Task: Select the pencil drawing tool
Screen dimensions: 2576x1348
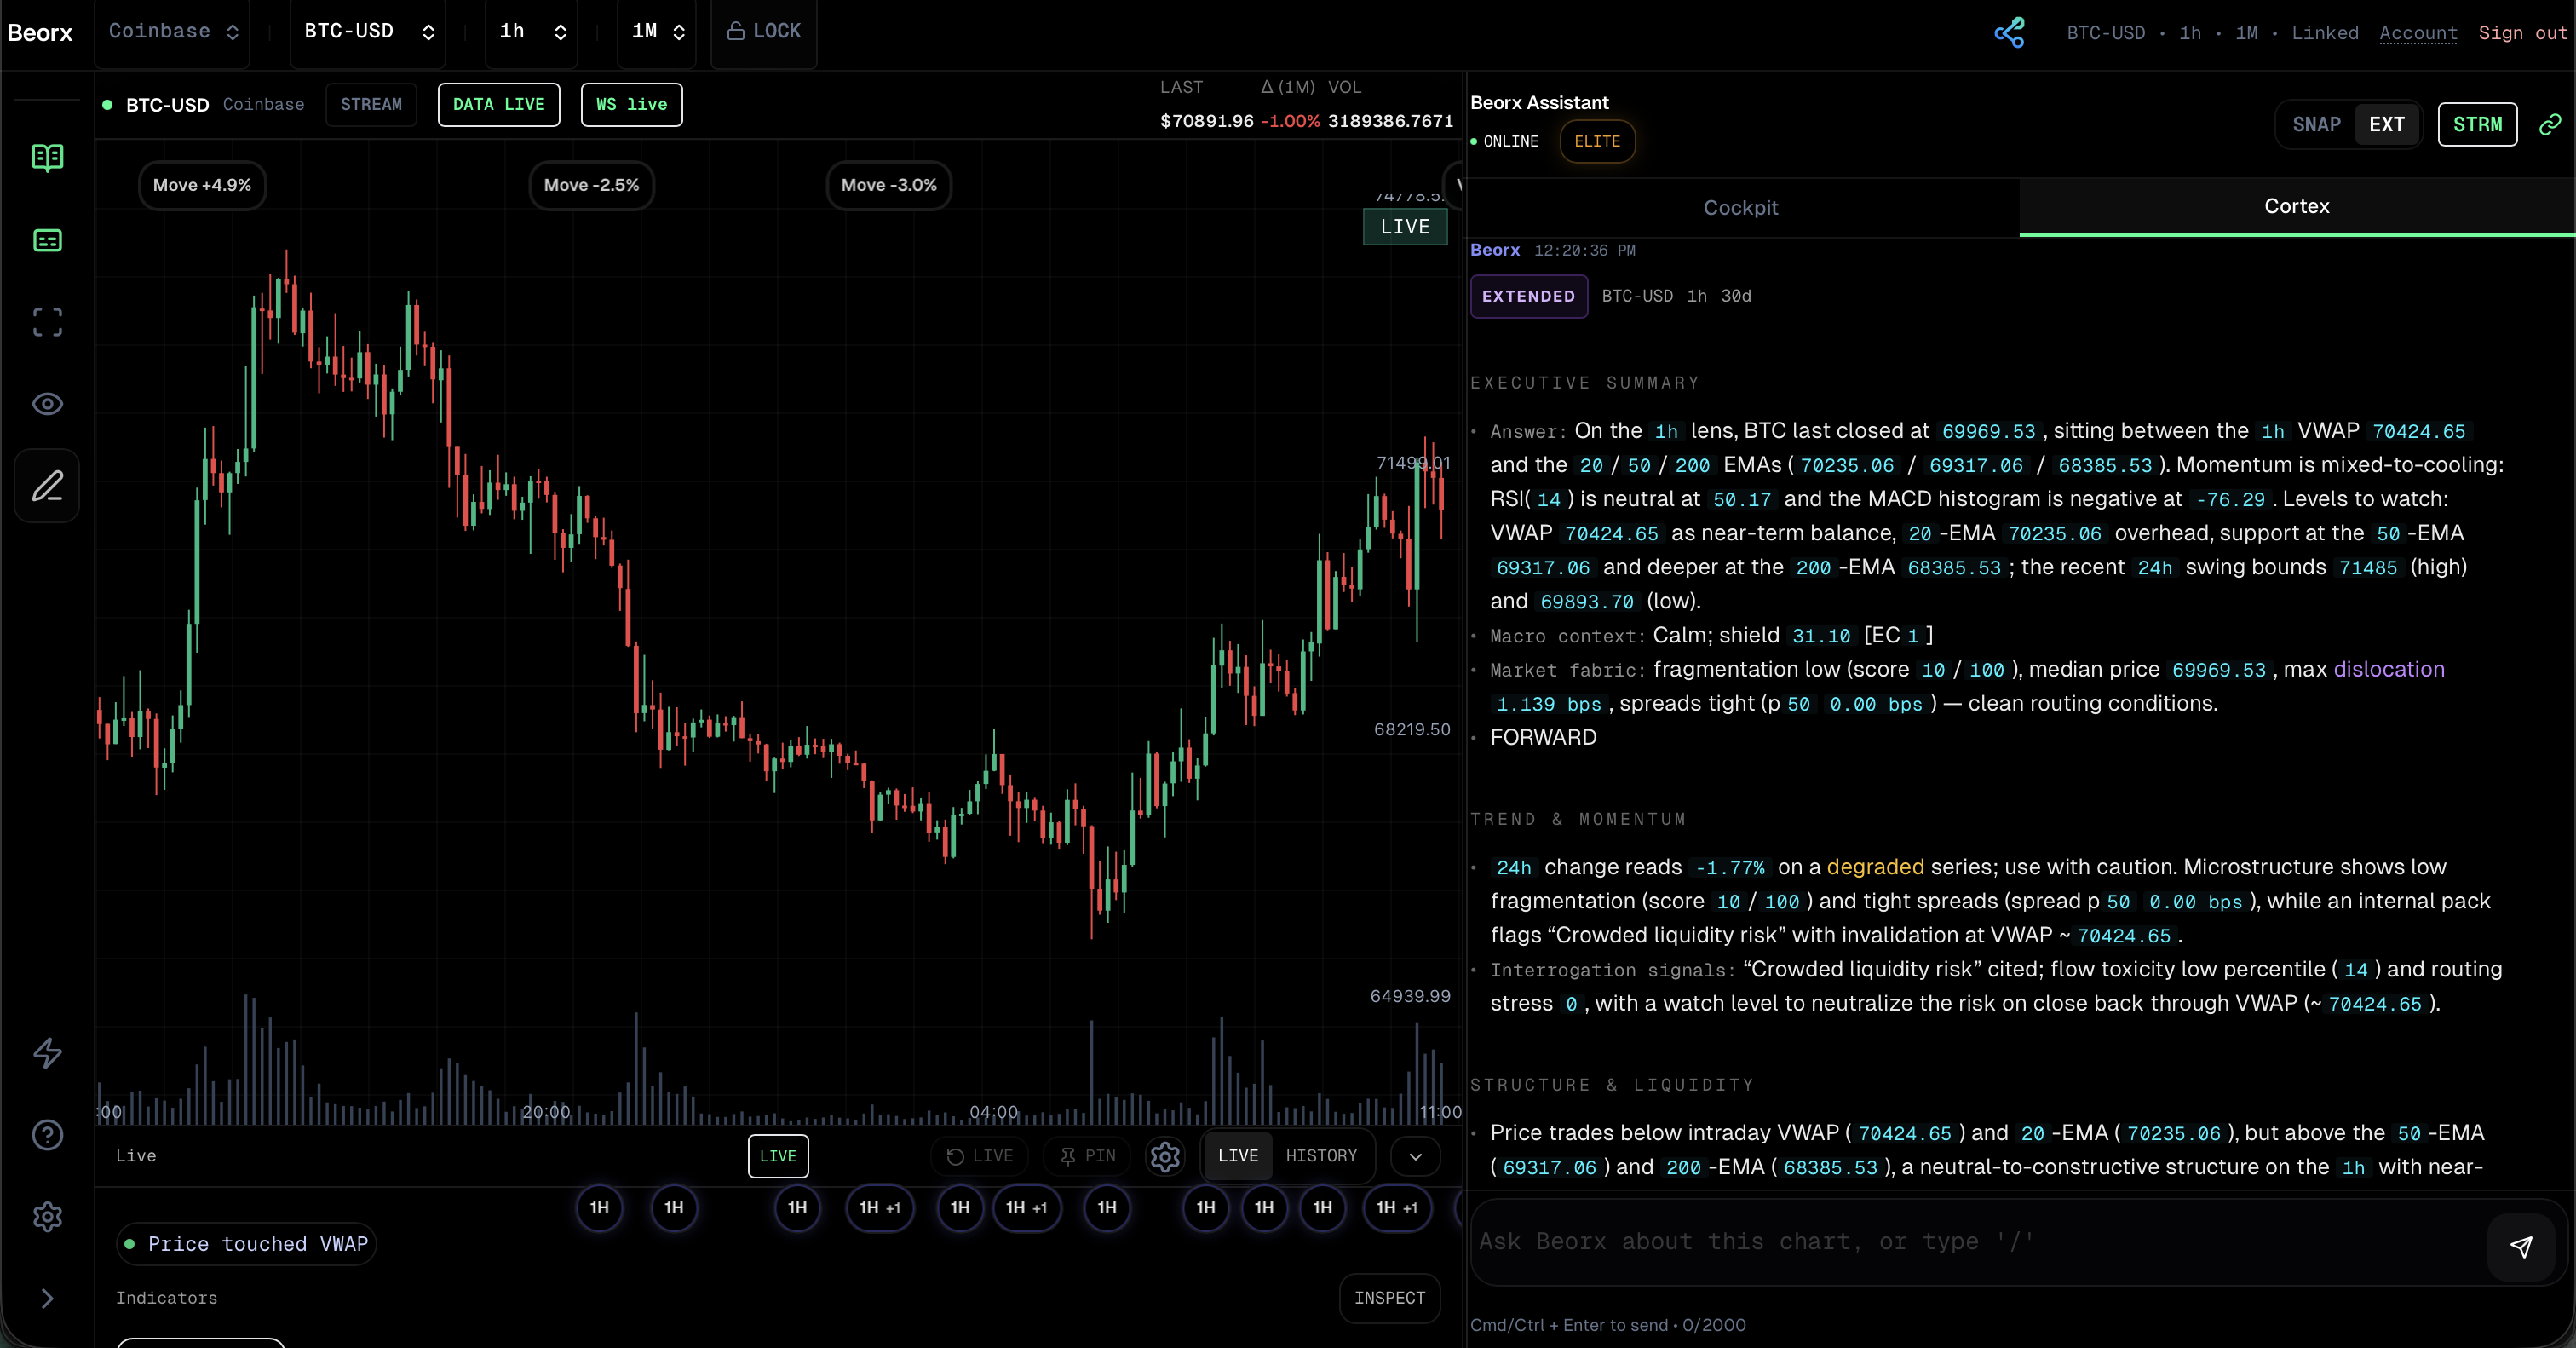Action: coord(47,486)
